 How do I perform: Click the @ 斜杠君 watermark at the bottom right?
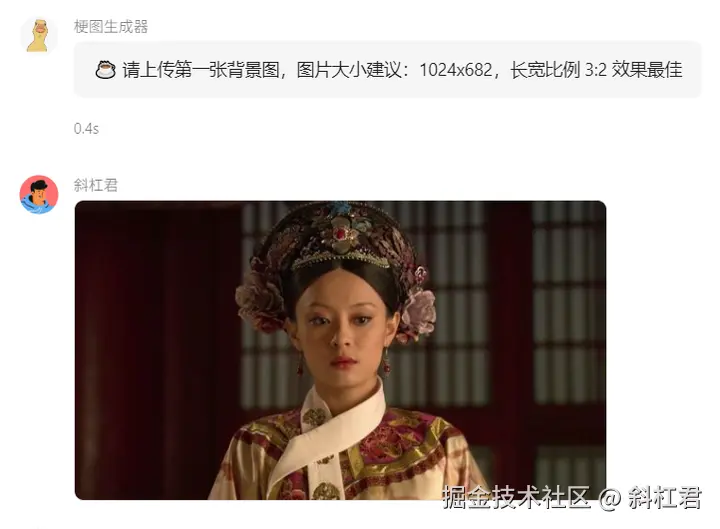coord(651,497)
